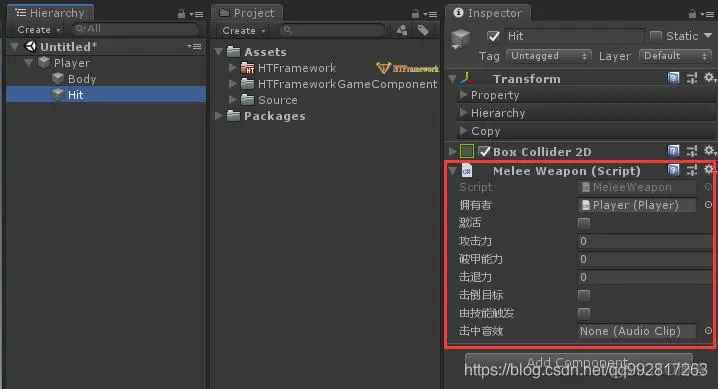
Task: Open the Tag dropdown showing Untagged
Action: tap(549, 56)
